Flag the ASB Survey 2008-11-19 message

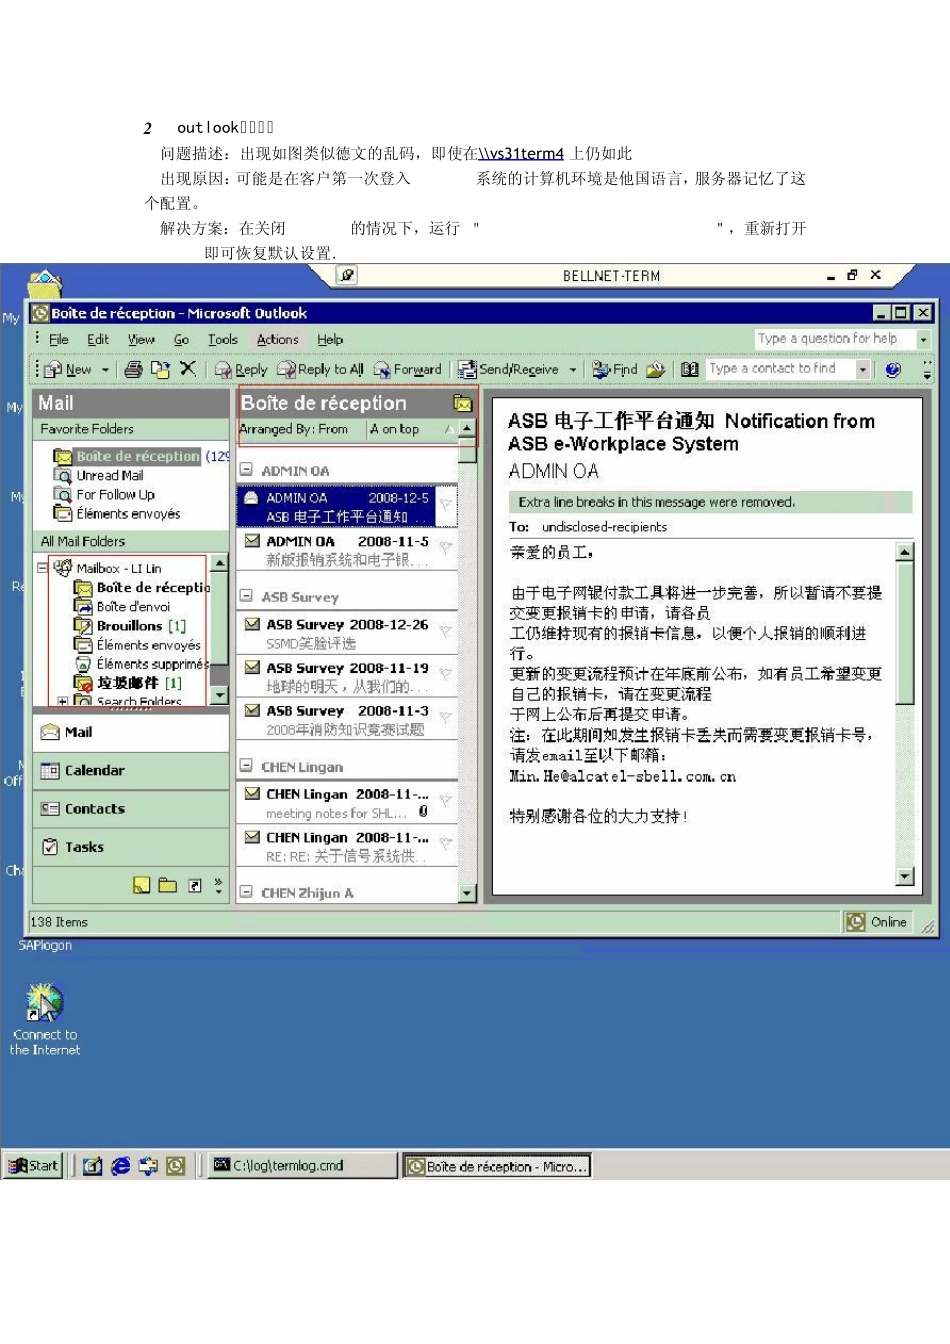click(x=446, y=675)
